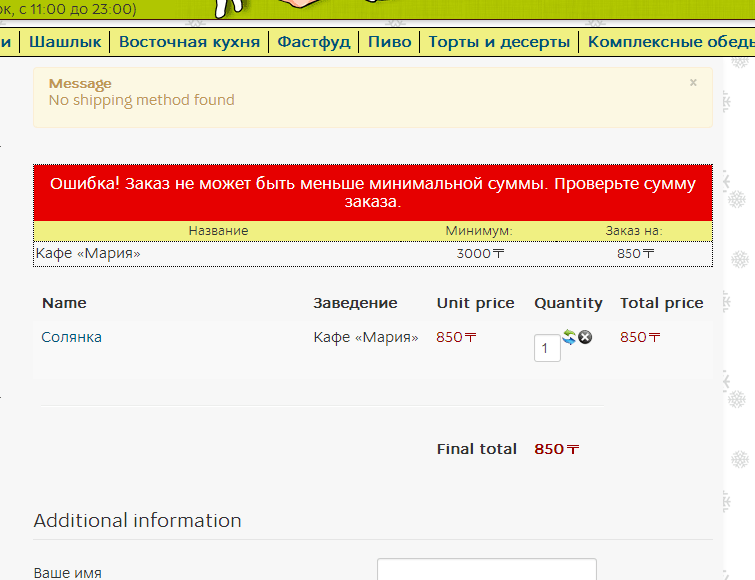
Task: Open the Шашлык menu category
Action: tap(65, 42)
